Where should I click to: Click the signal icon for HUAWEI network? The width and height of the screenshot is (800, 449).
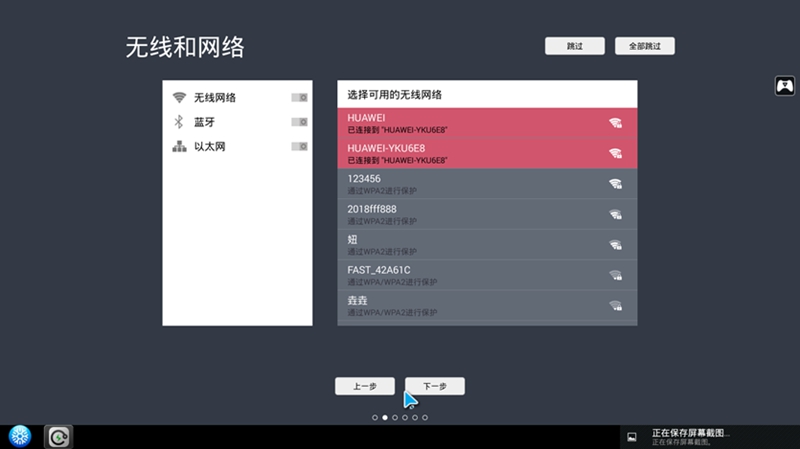coord(615,123)
